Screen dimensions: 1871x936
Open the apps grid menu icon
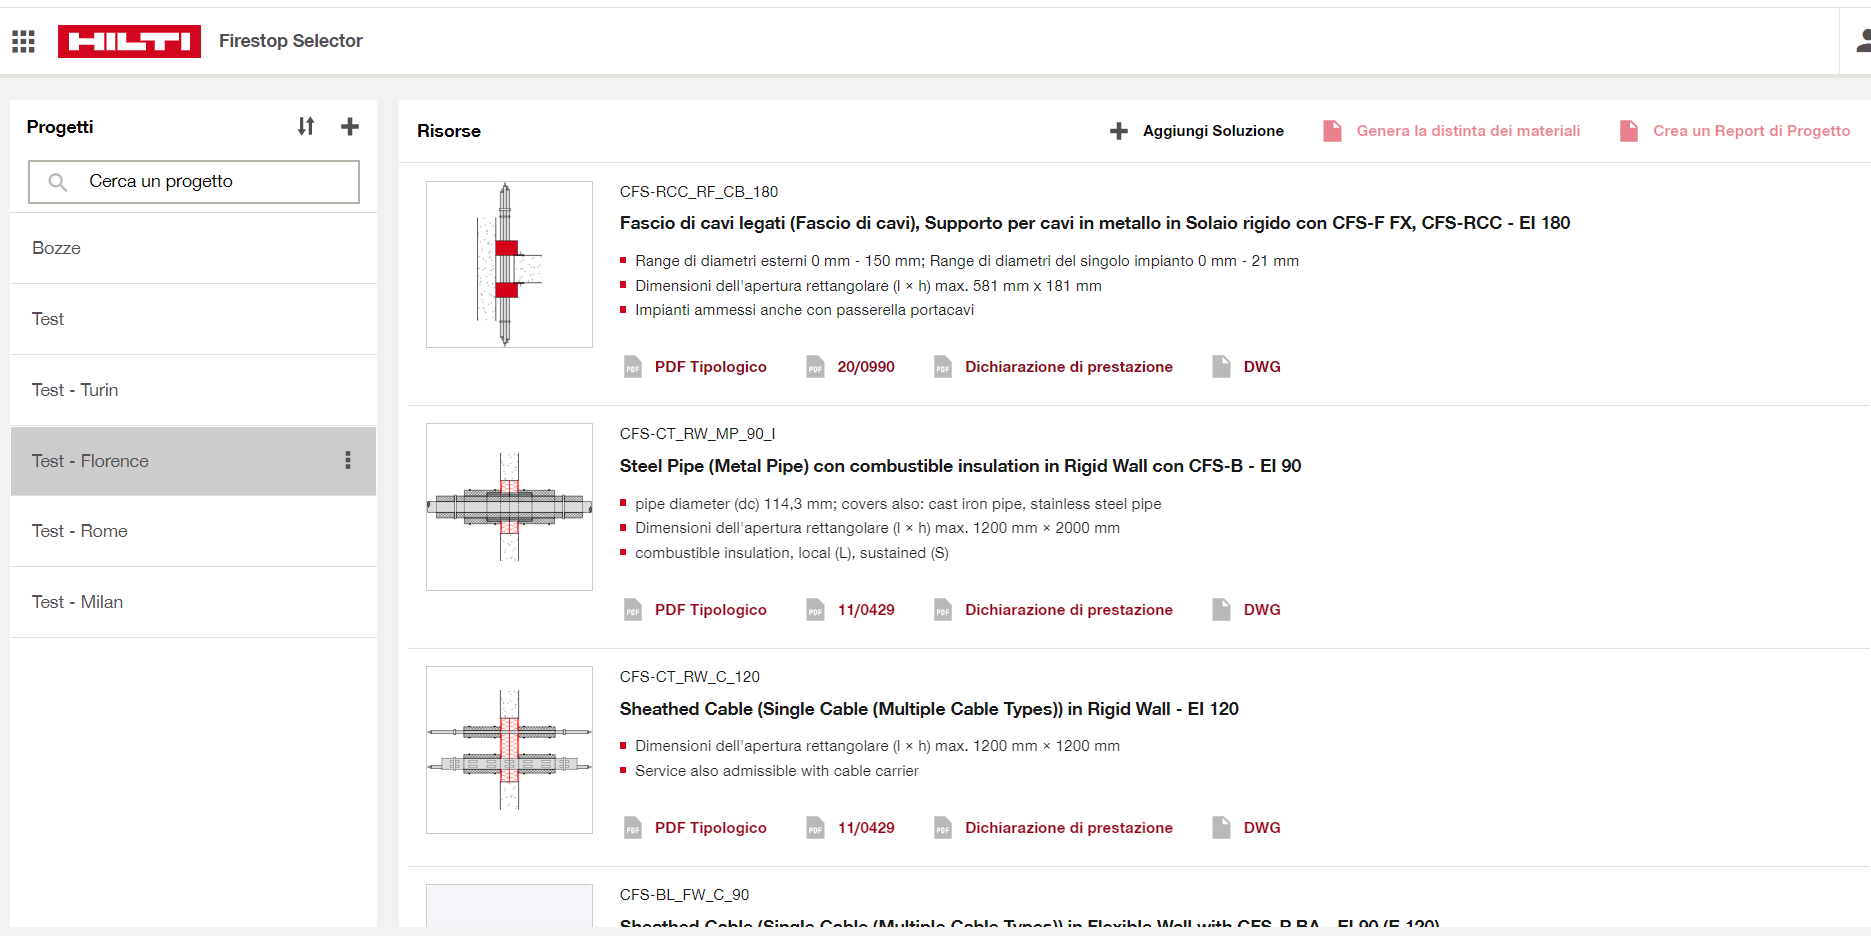coord(23,41)
